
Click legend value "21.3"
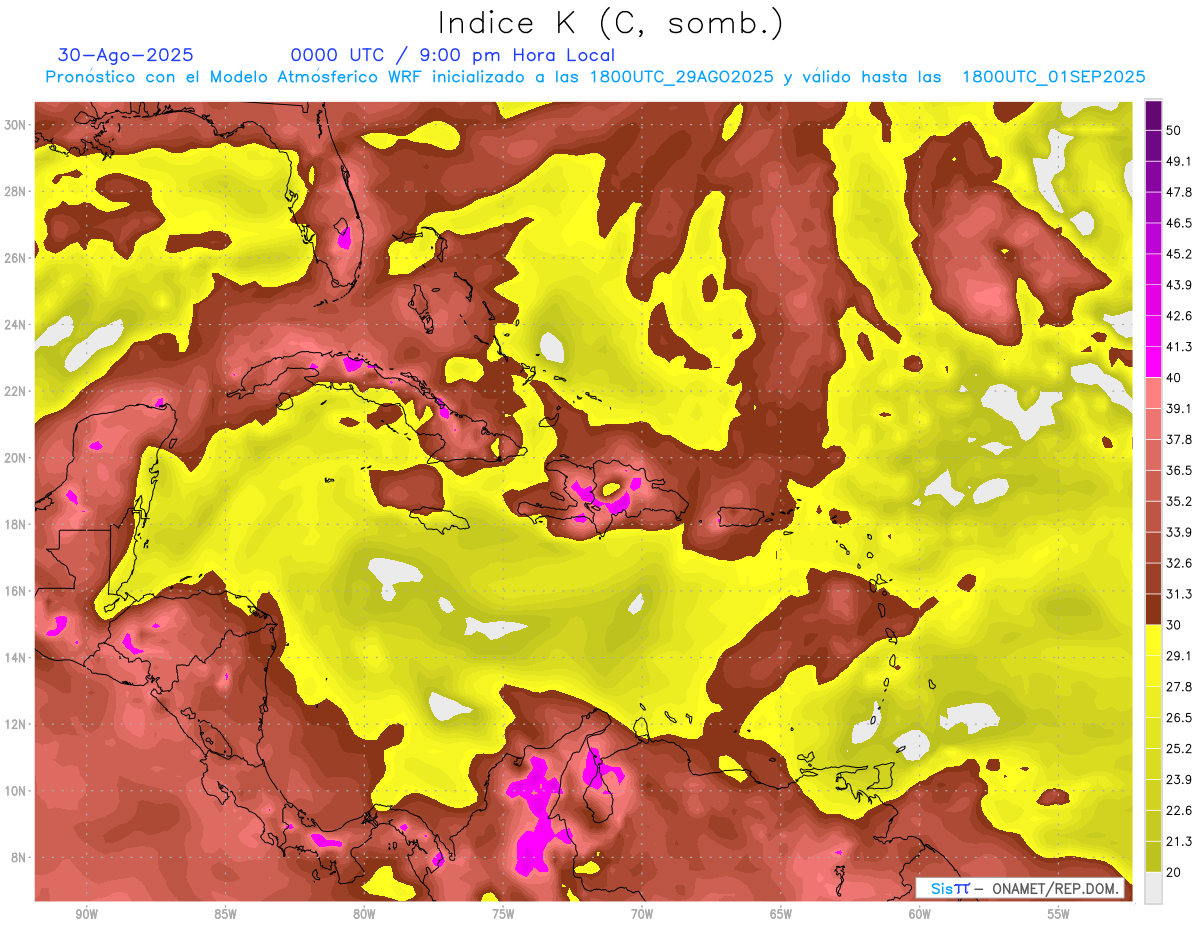point(1178,841)
